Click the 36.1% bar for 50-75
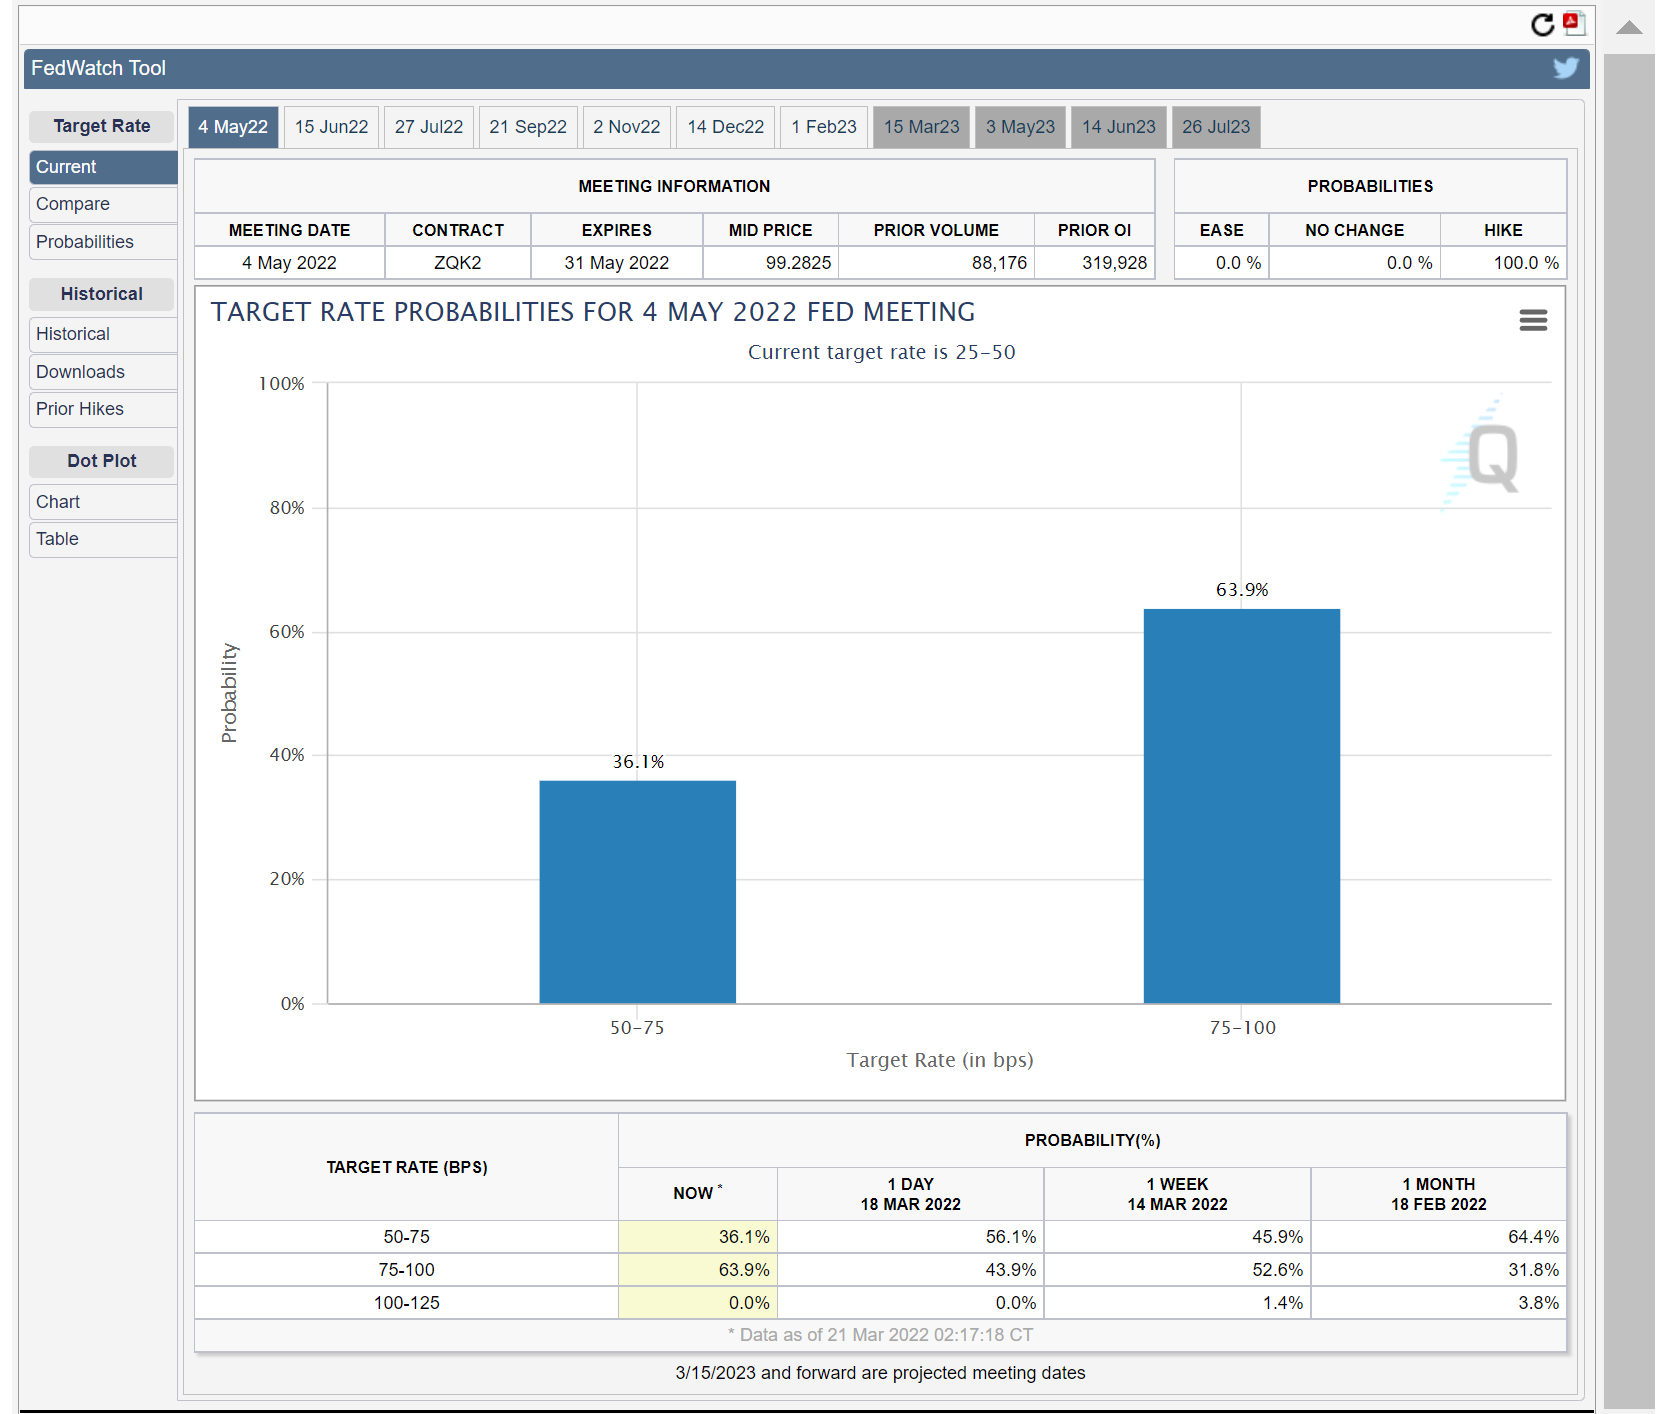1666x1414 pixels. tap(637, 892)
